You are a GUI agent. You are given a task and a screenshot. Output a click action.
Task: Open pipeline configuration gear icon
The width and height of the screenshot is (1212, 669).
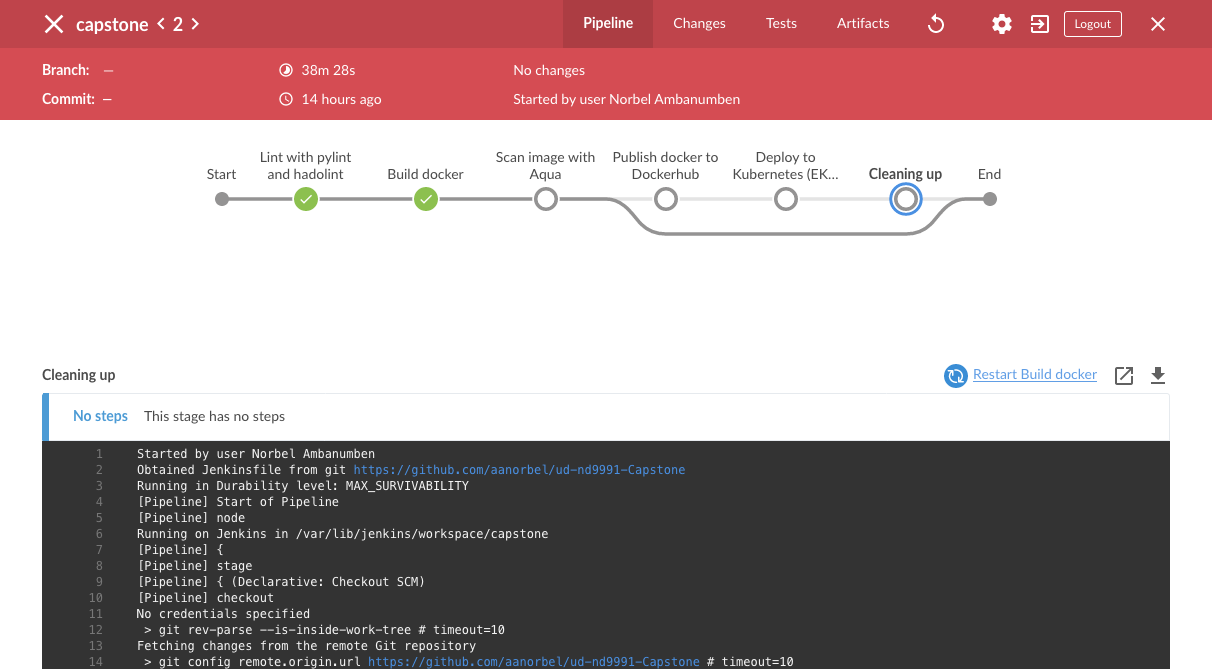click(1001, 24)
